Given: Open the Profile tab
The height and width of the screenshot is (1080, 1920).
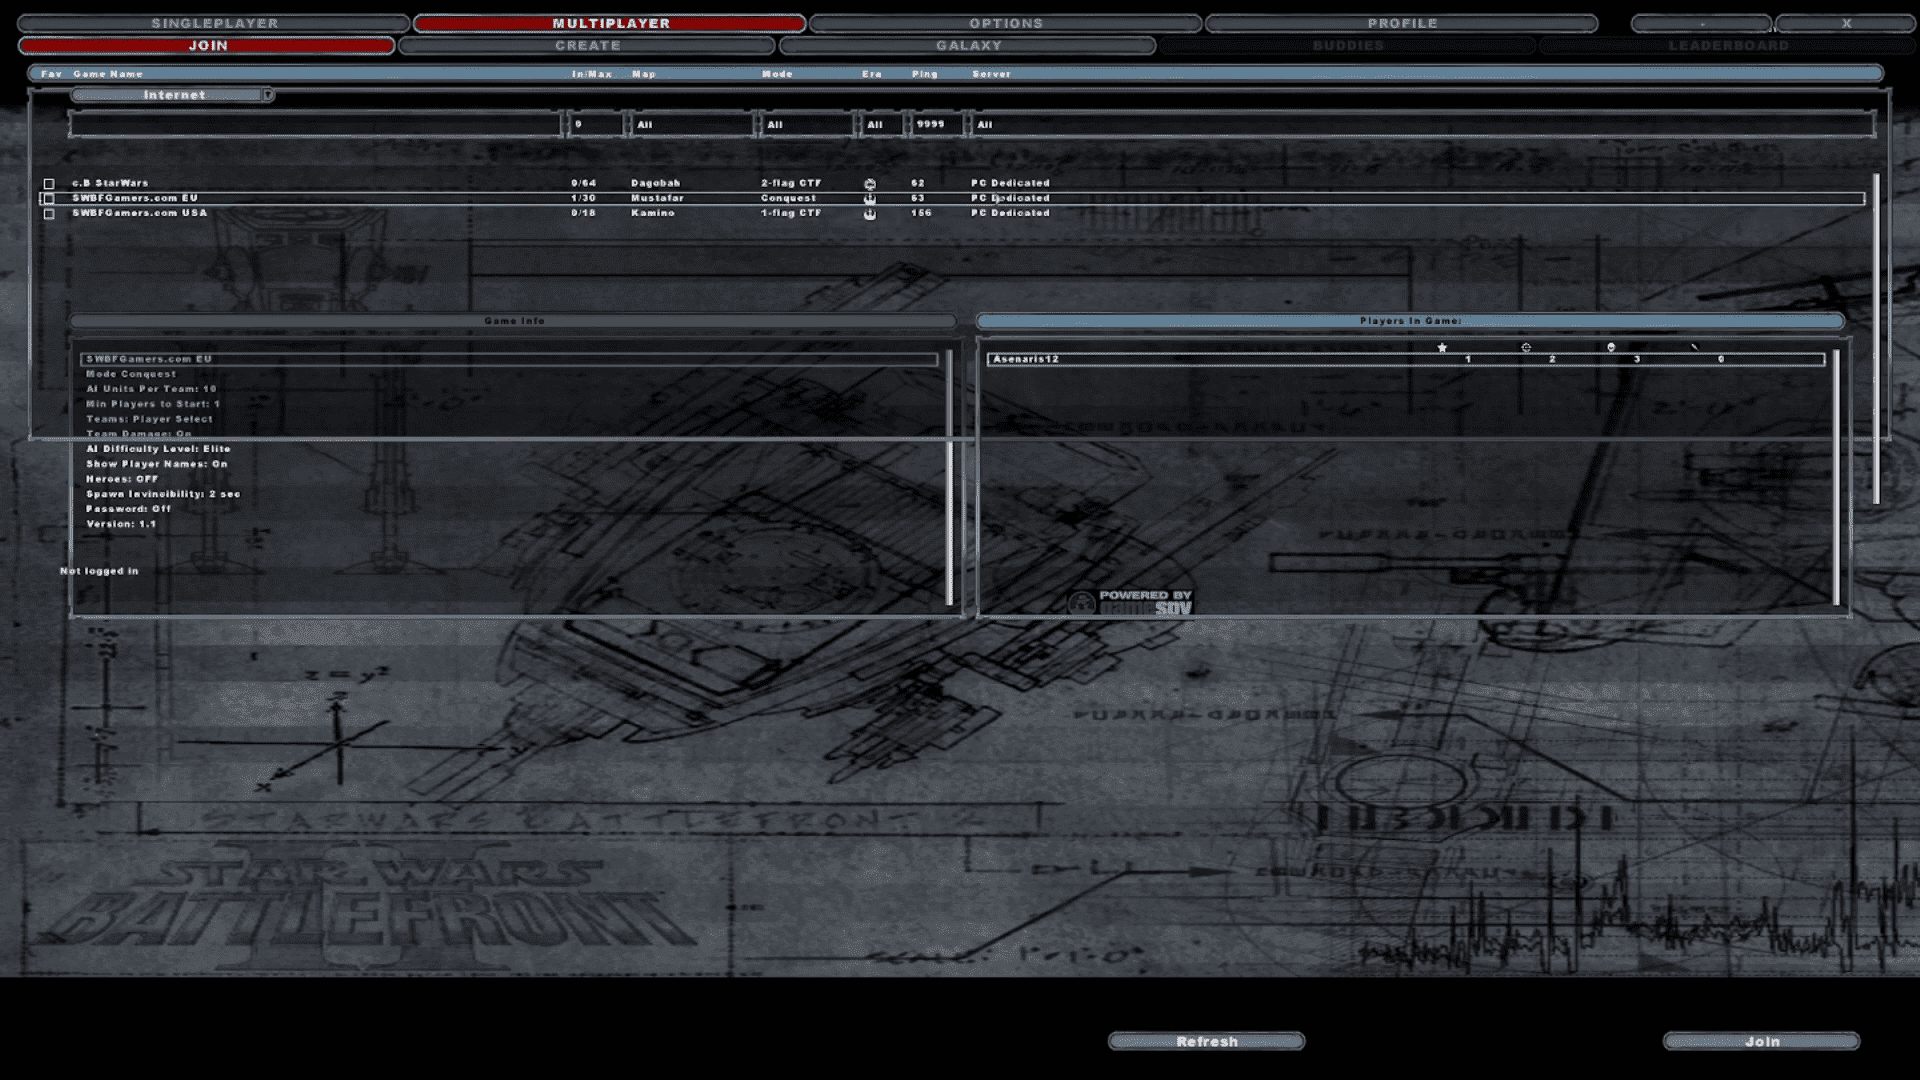Looking at the screenshot, I should (x=1402, y=23).
